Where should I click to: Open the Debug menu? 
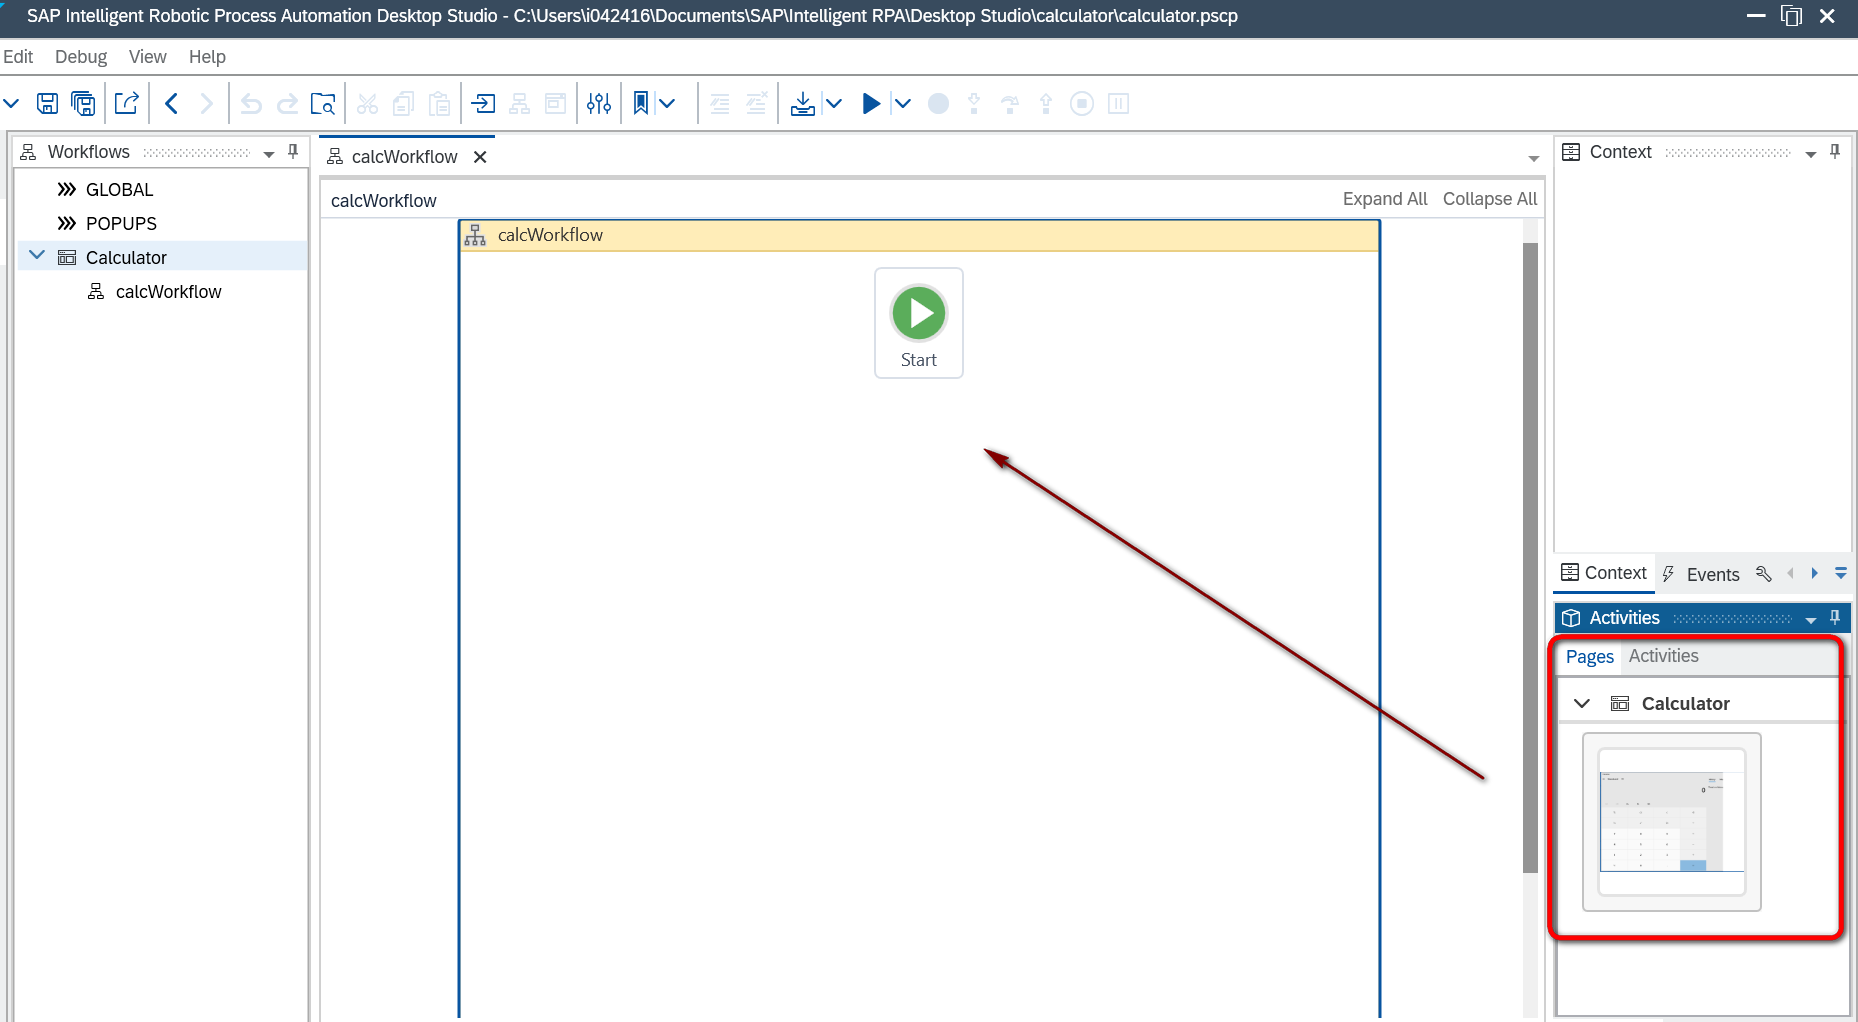click(81, 57)
